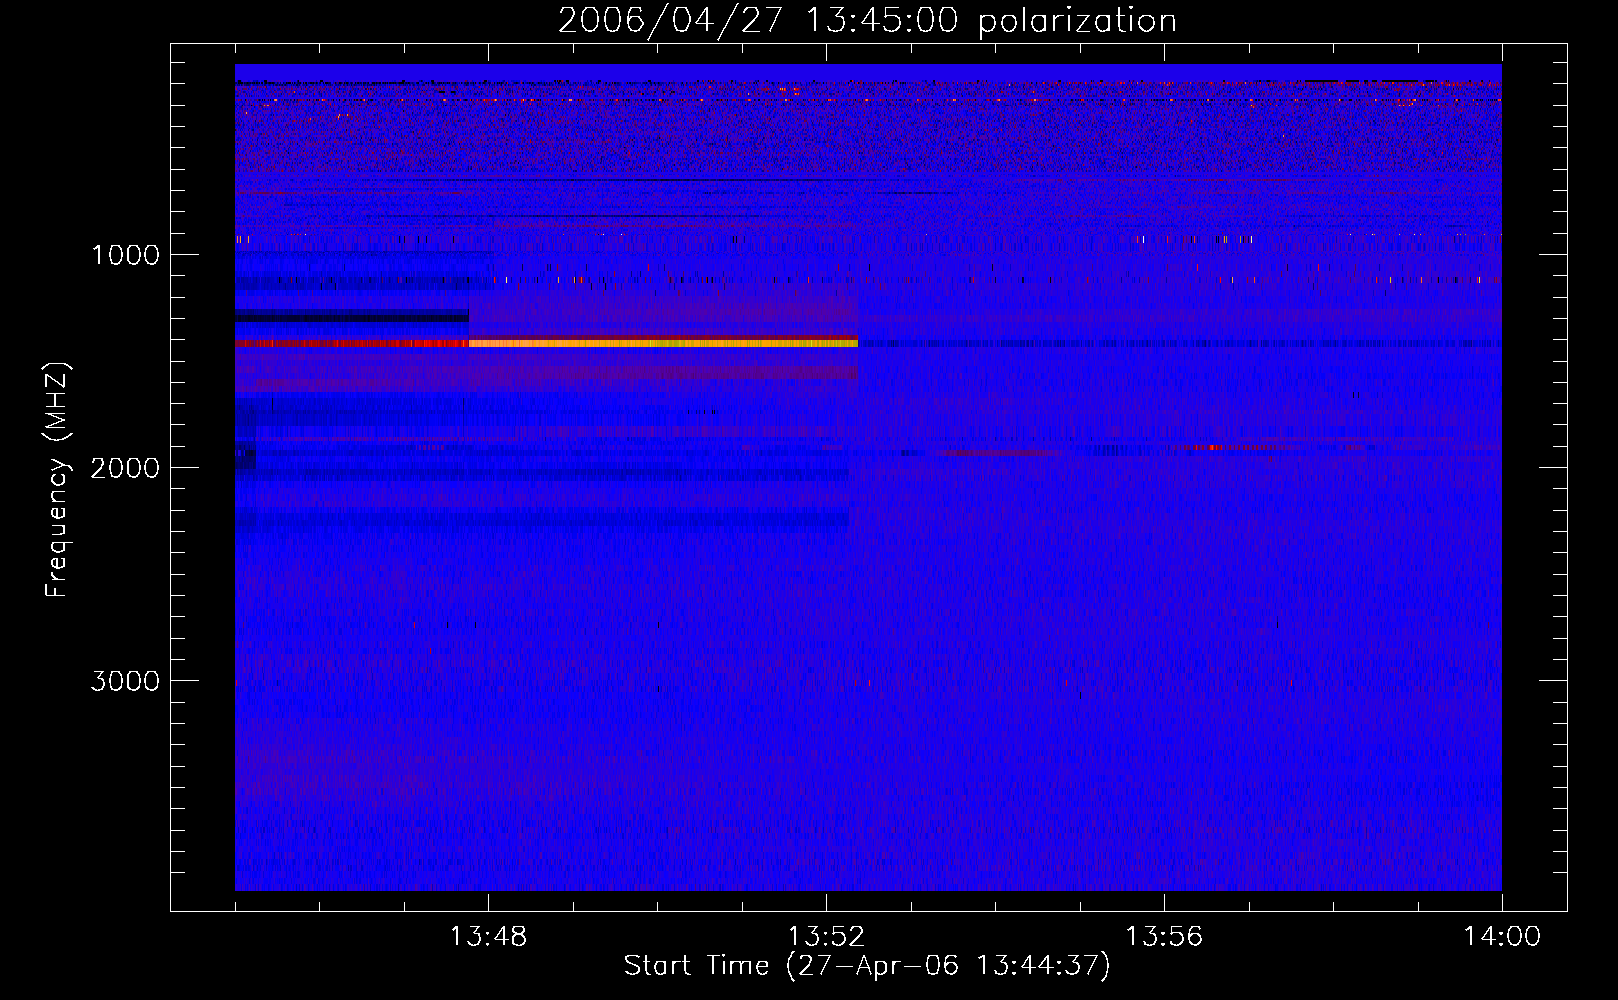Select the 2000 frequency tick label
This screenshot has width=1618, height=1000.
[125, 468]
